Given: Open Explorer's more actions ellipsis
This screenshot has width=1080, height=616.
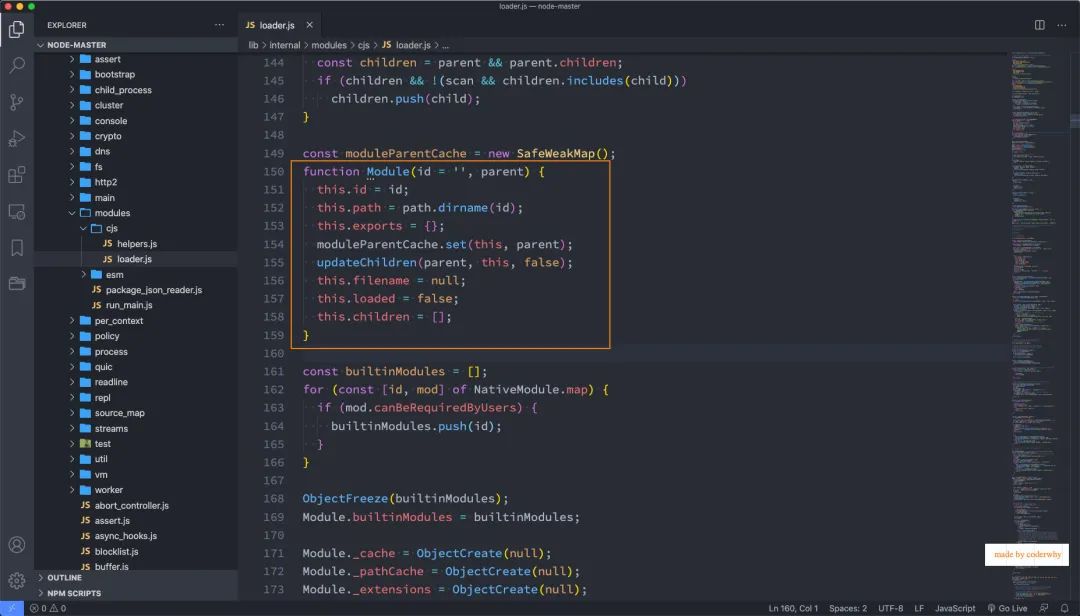Looking at the screenshot, I should [219, 25].
